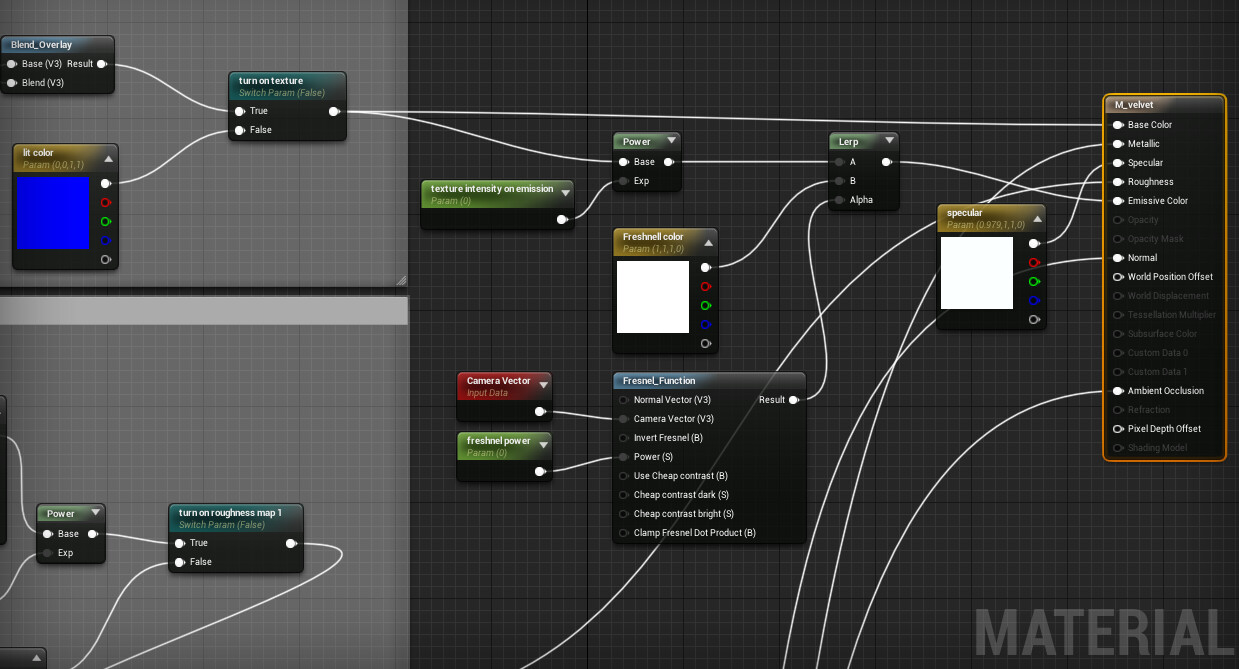
Task: Collapse the lit color node preview
Action: click(x=108, y=158)
